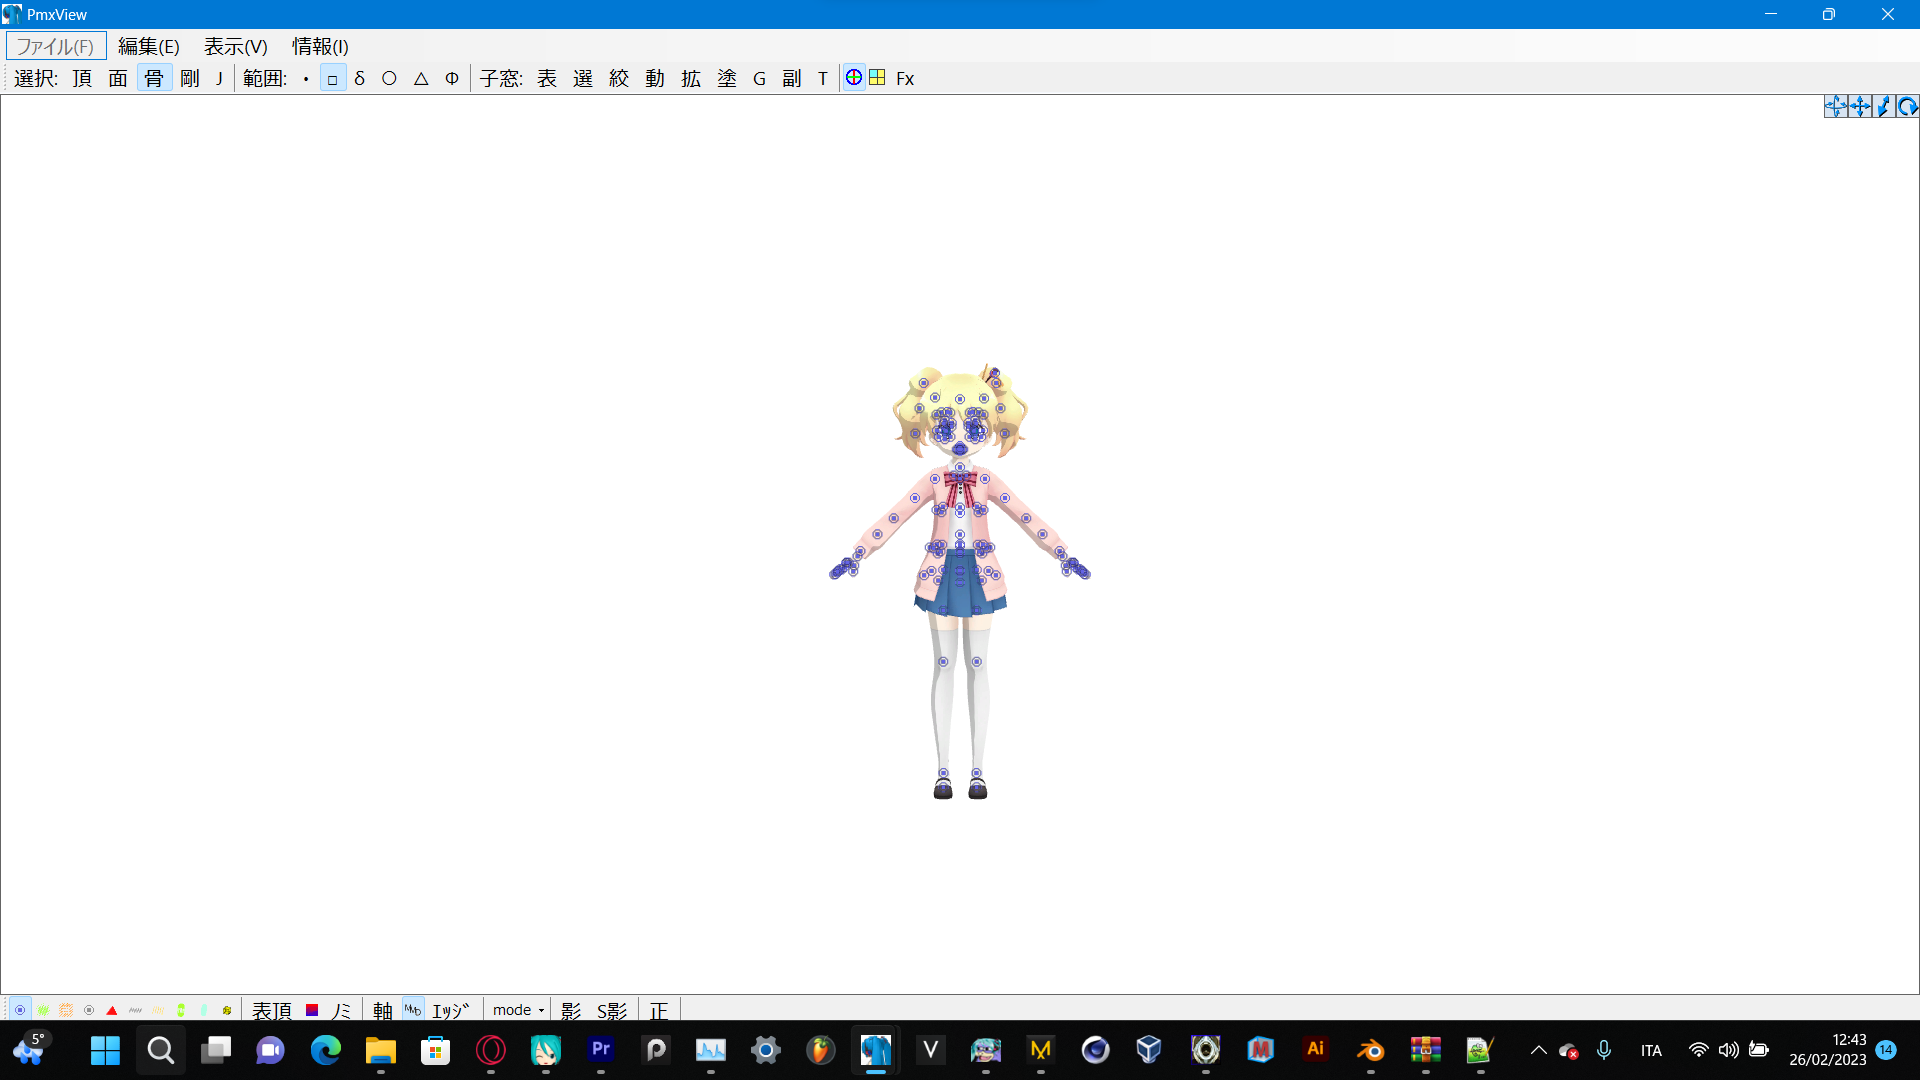Switch to 剛 rigid body selection mode
The image size is (1920, 1080).
coord(189,78)
